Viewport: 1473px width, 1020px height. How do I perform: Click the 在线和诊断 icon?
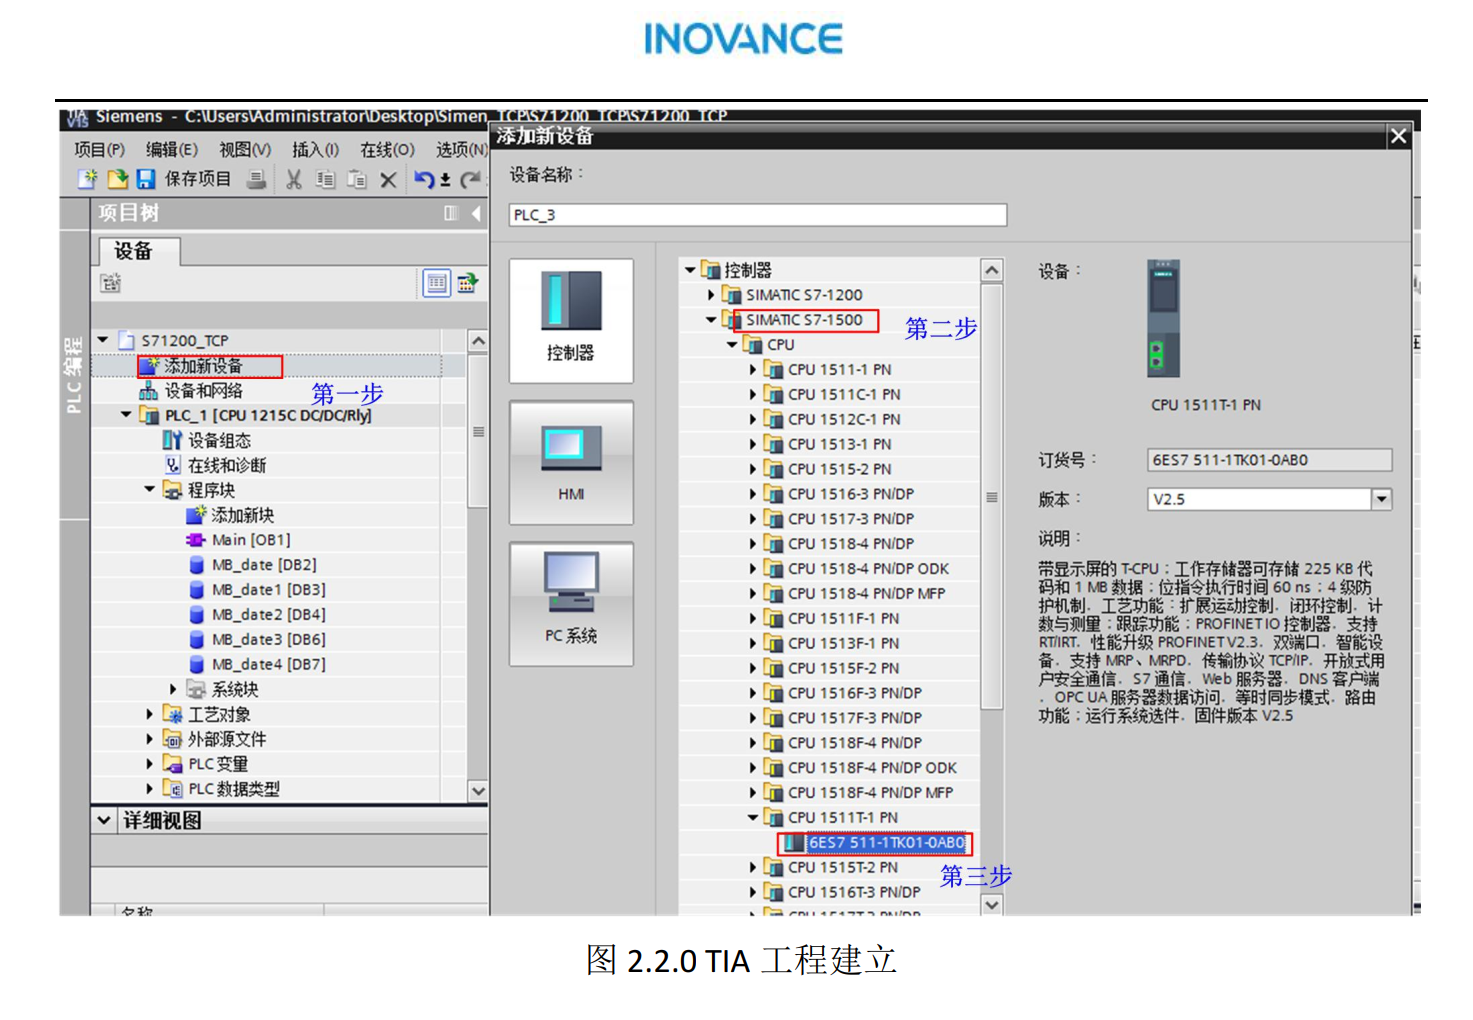172,465
